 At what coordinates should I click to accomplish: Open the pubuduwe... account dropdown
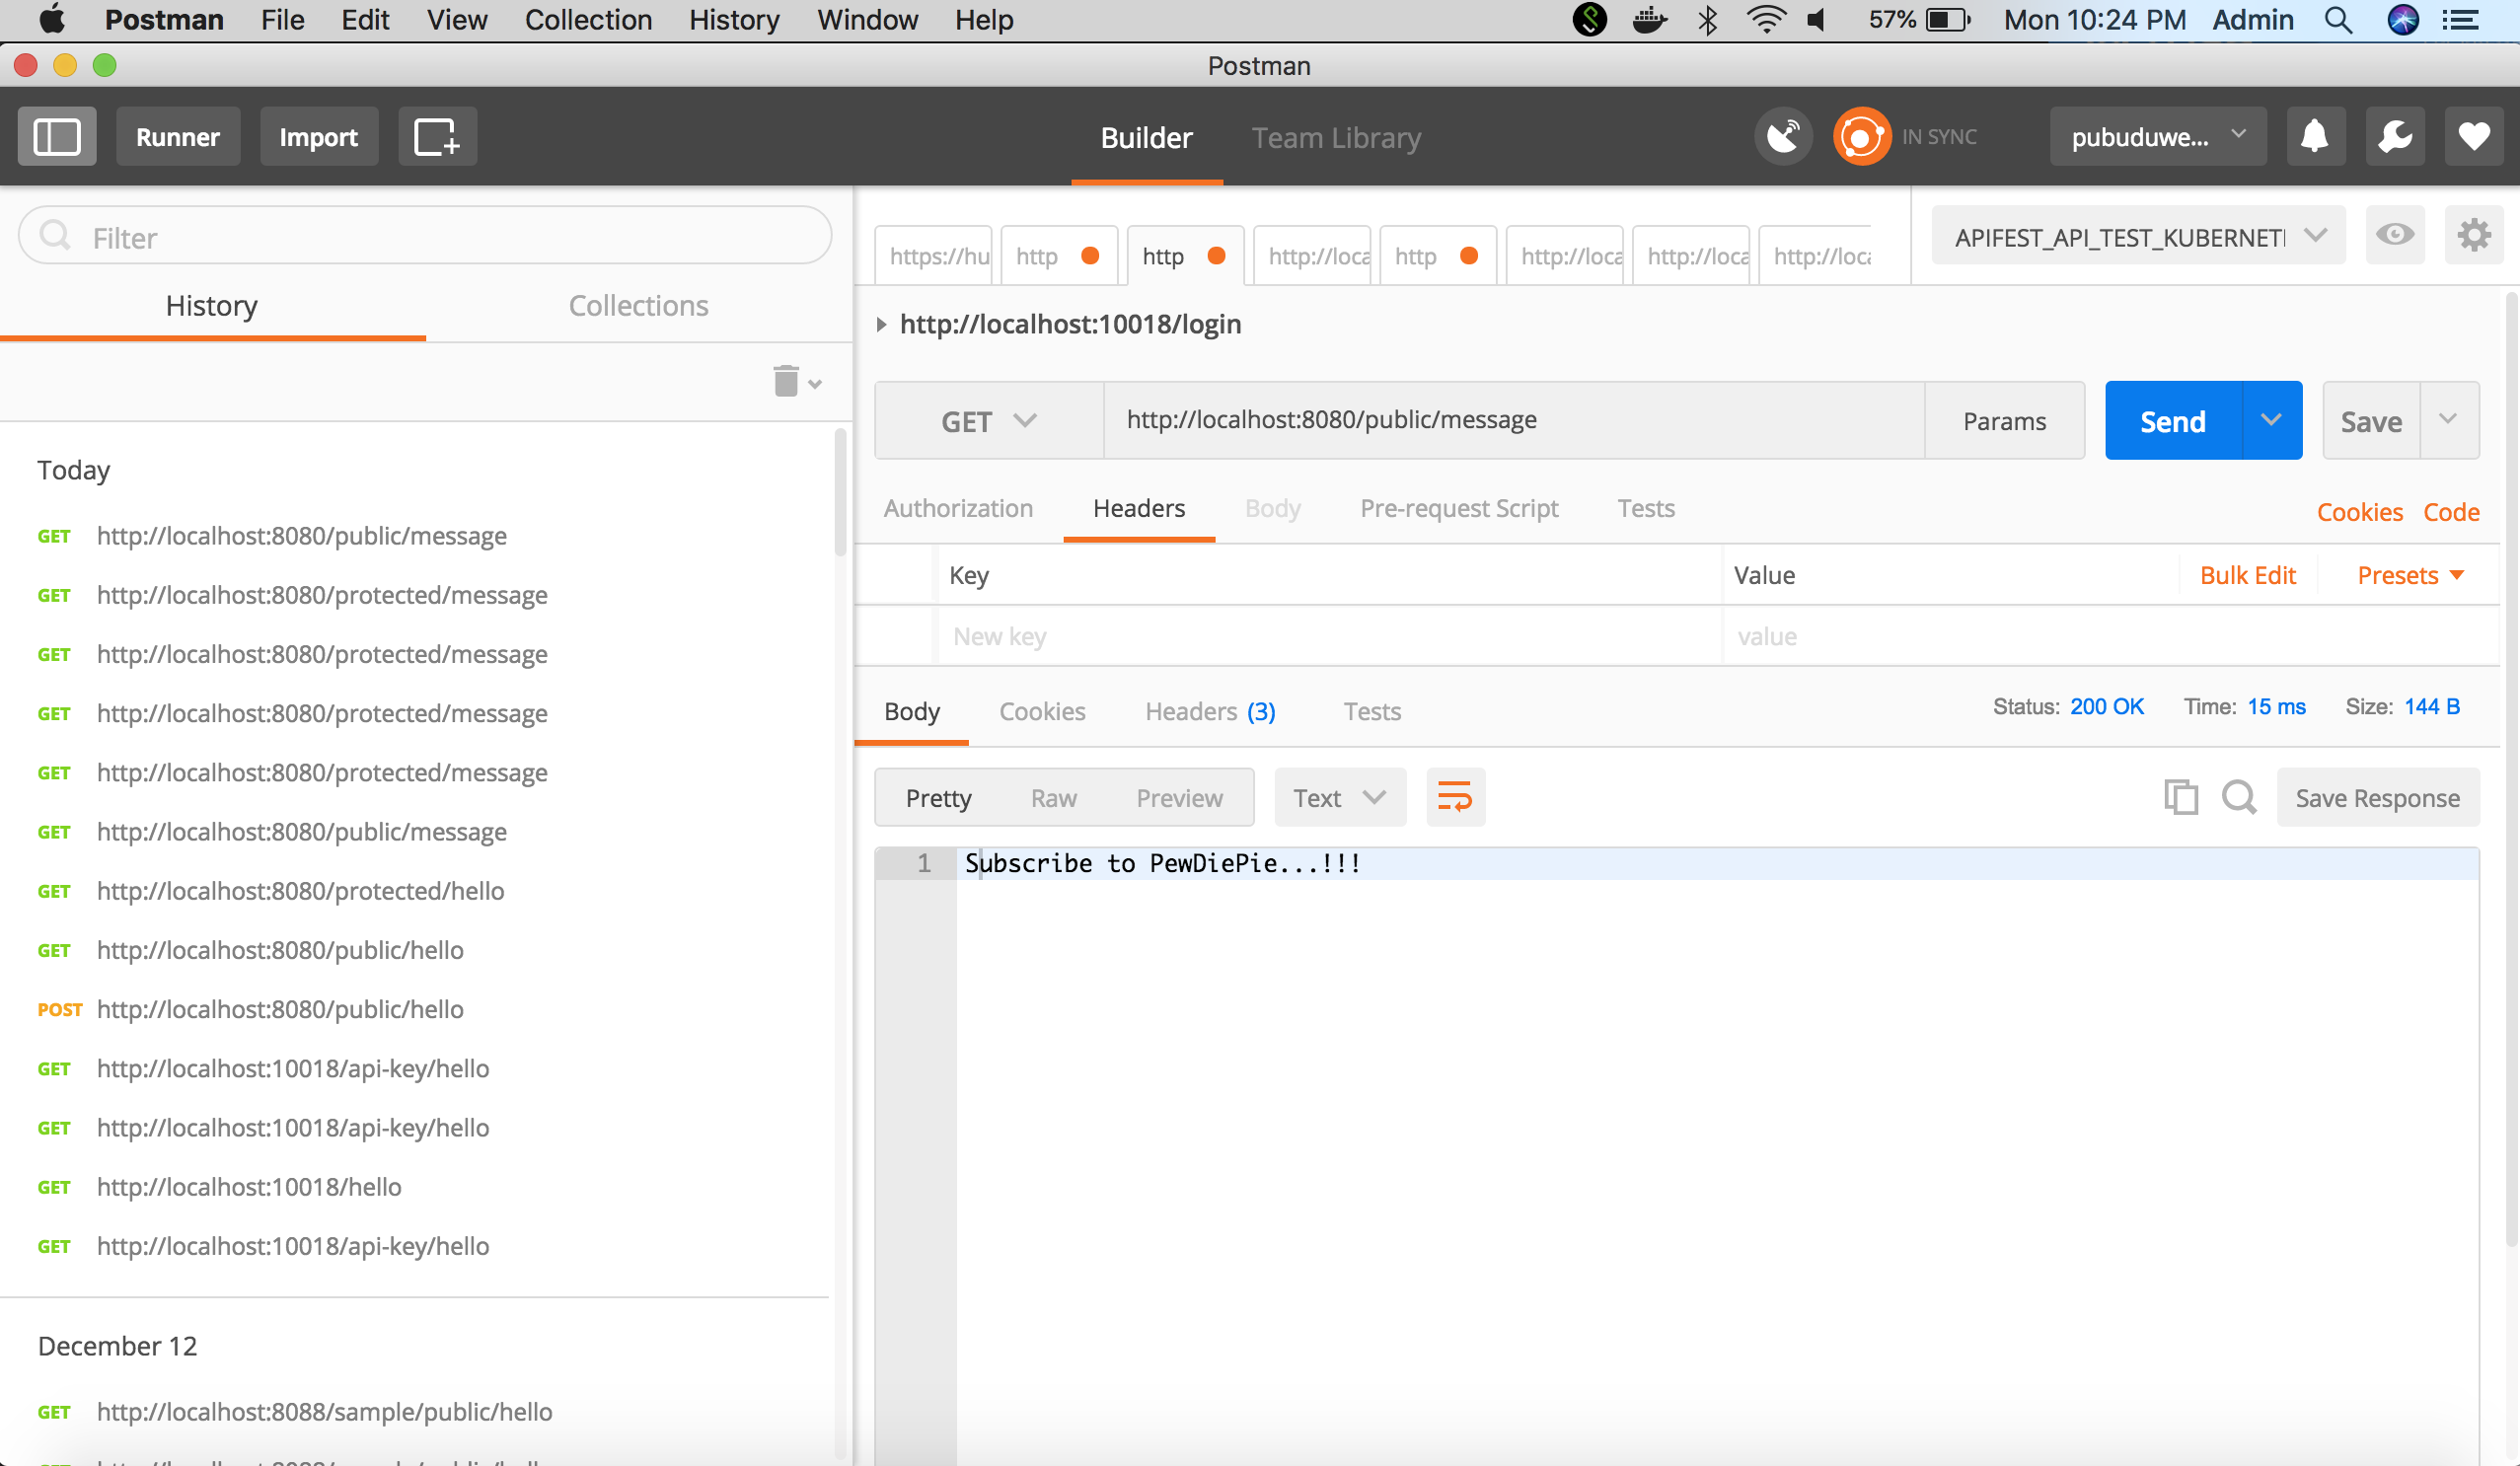2157,137
